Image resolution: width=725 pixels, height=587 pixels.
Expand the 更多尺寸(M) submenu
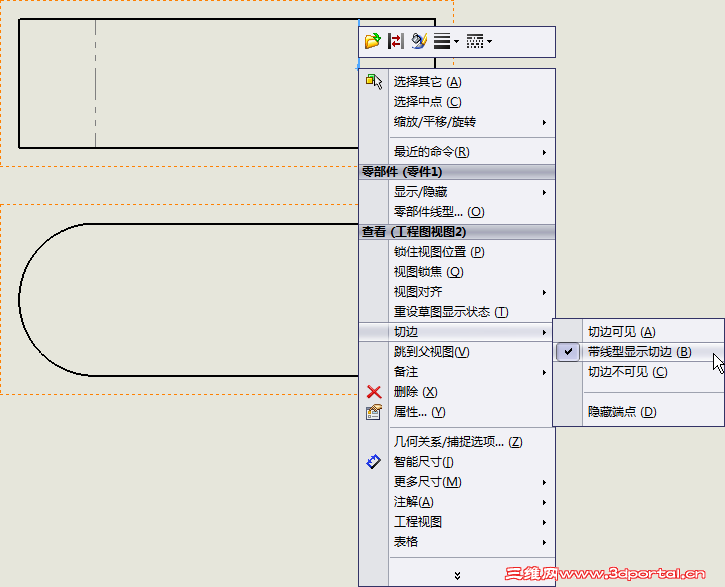[x=457, y=482]
